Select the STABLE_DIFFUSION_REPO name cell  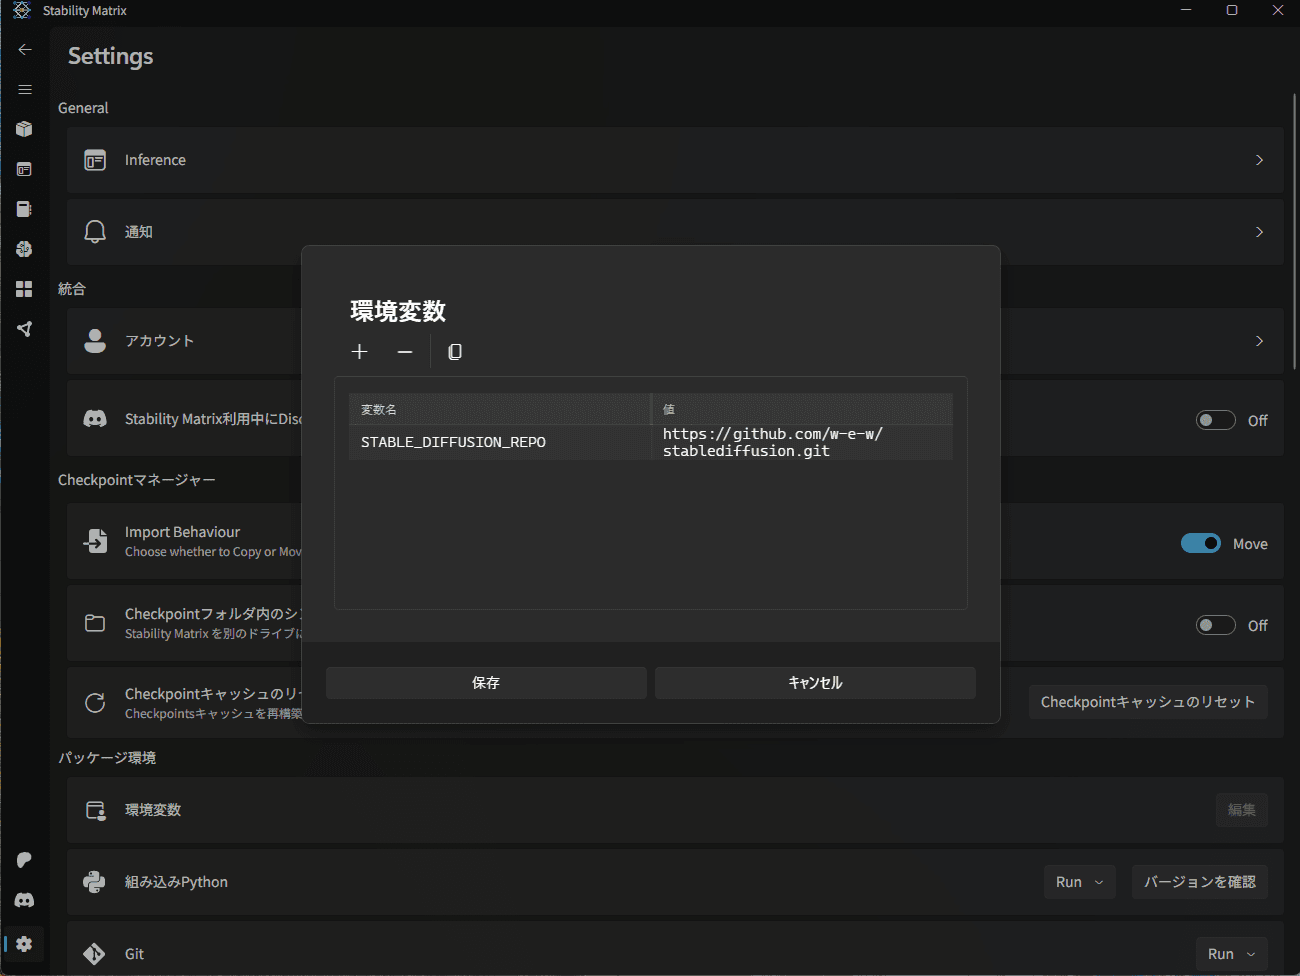500,442
